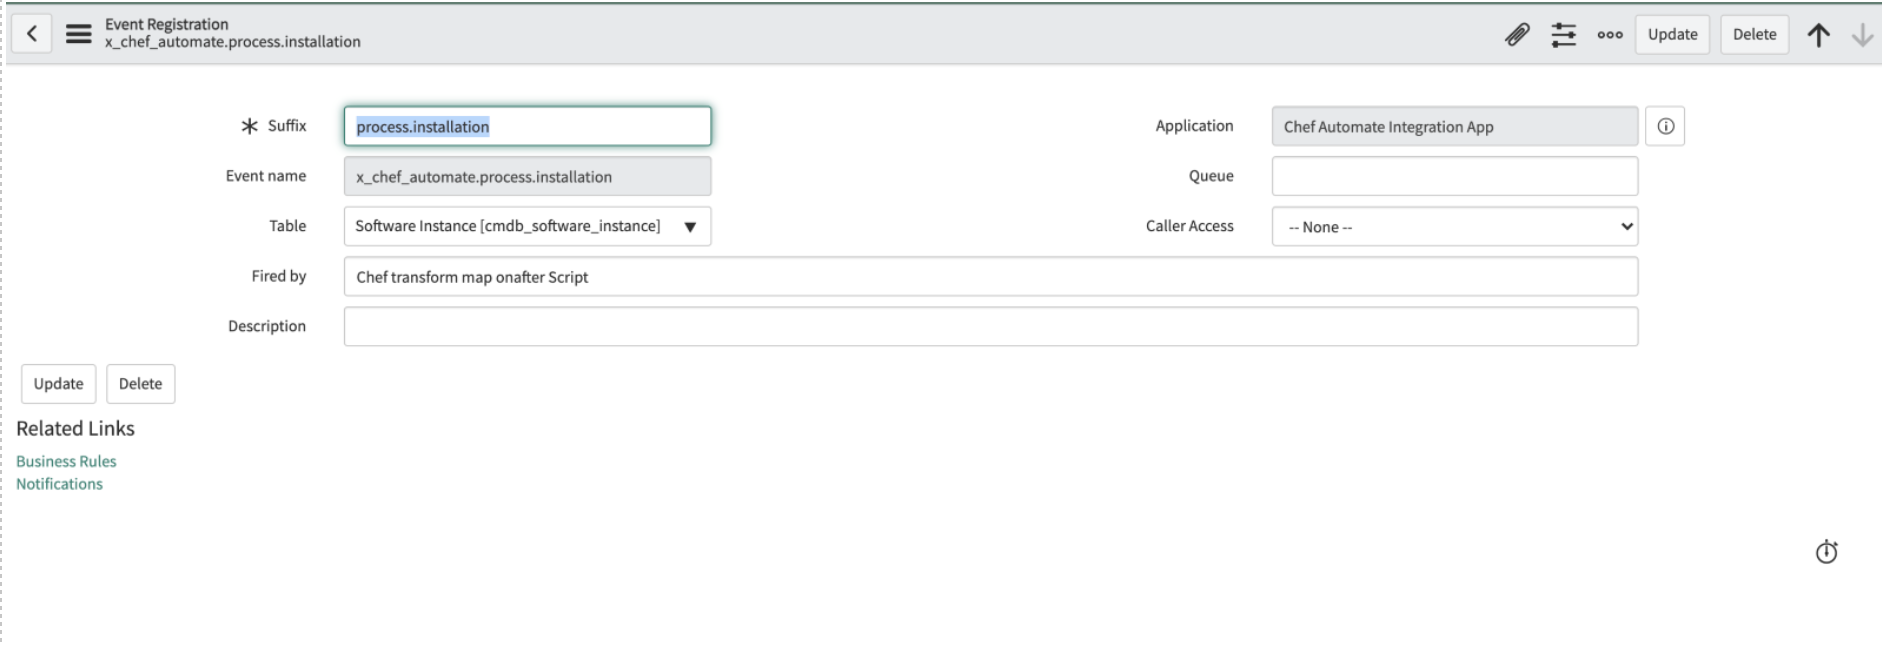
Task: Open the more options ellipsis icon
Action: [x=1609, y=35]
